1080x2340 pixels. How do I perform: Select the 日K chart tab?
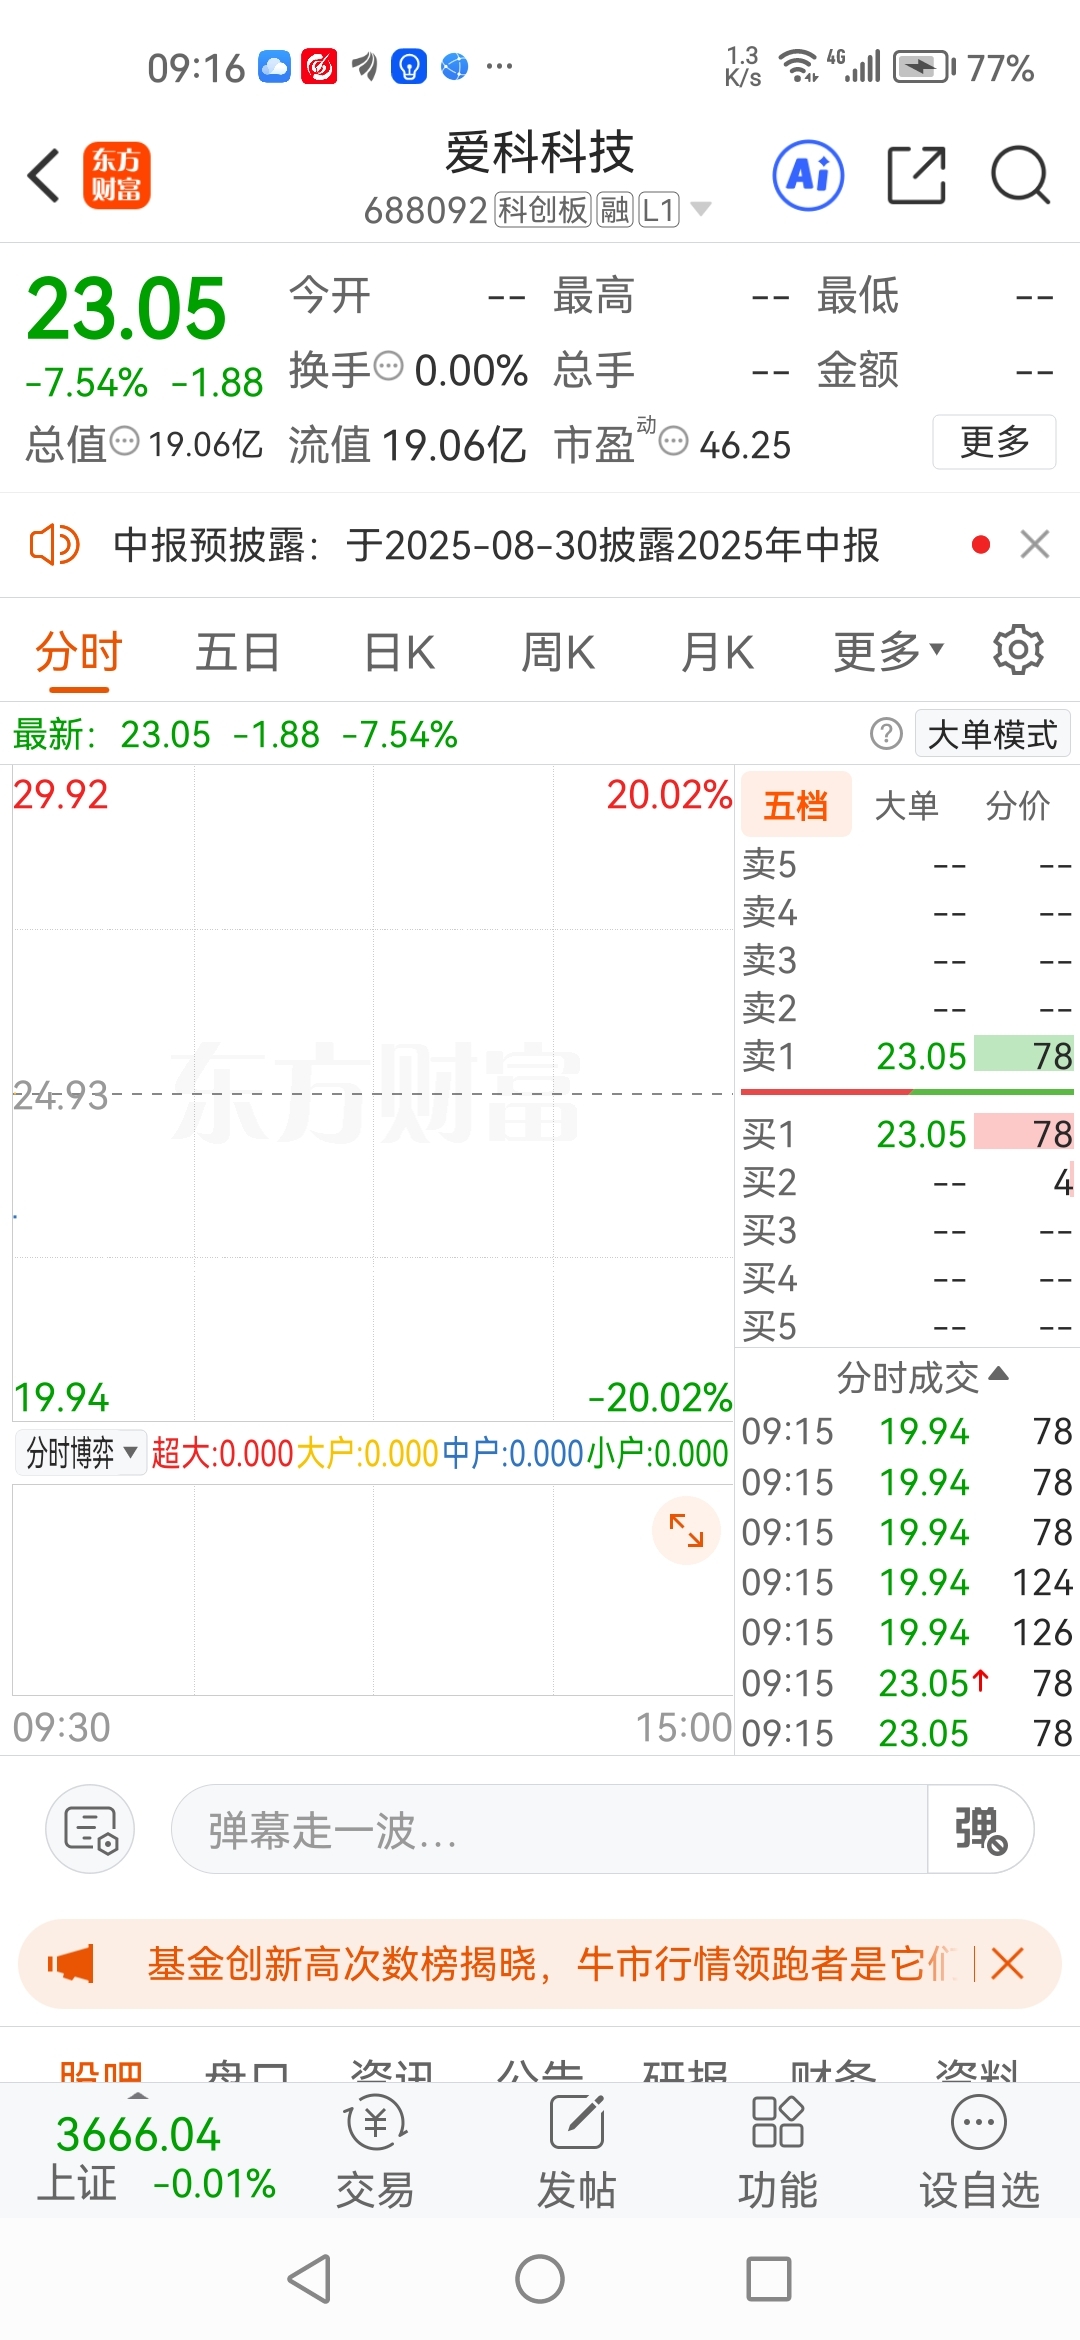pos(399,652)
